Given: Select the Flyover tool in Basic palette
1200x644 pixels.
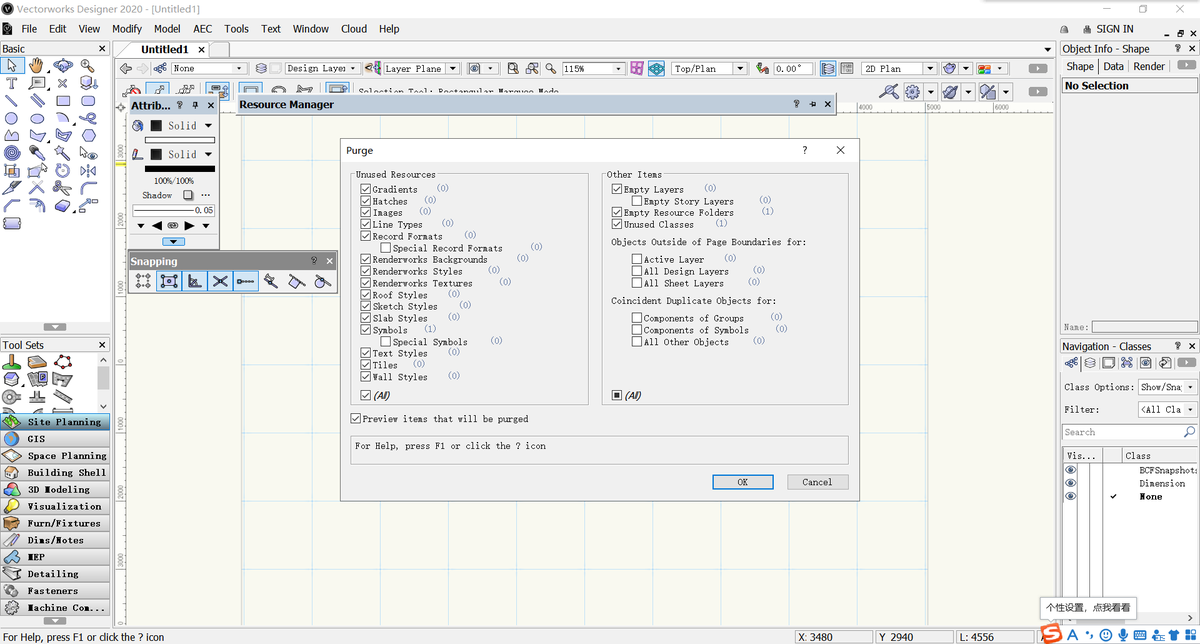Looking at the screenshot, I should (63, 65).
